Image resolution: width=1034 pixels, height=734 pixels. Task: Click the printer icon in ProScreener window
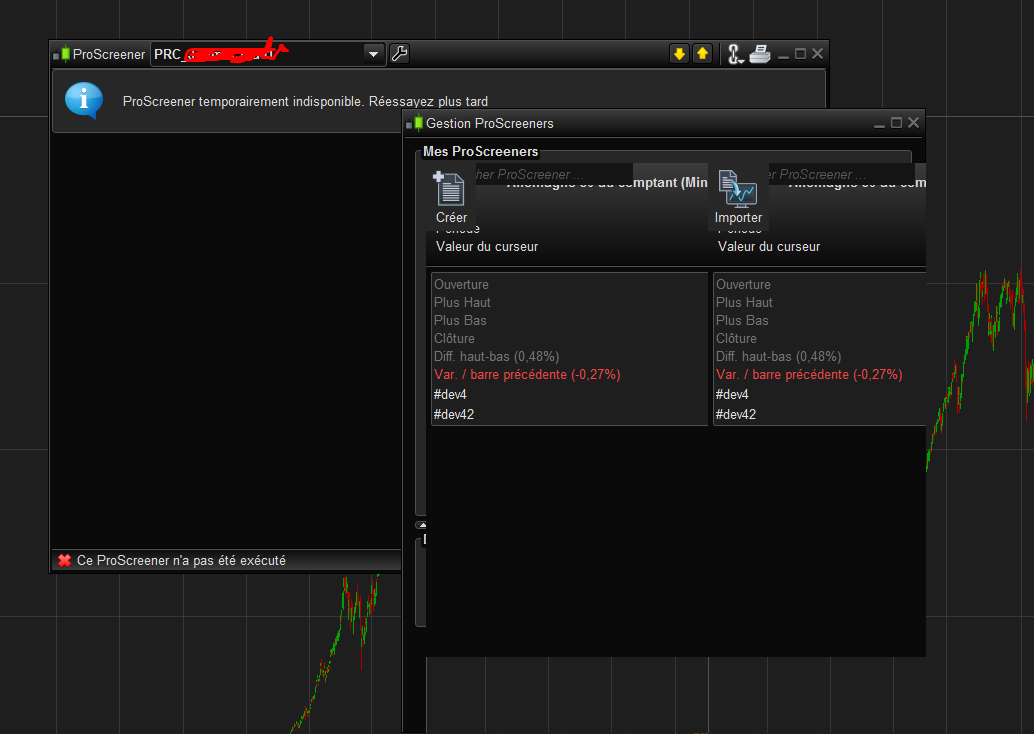tap(760, 53)
